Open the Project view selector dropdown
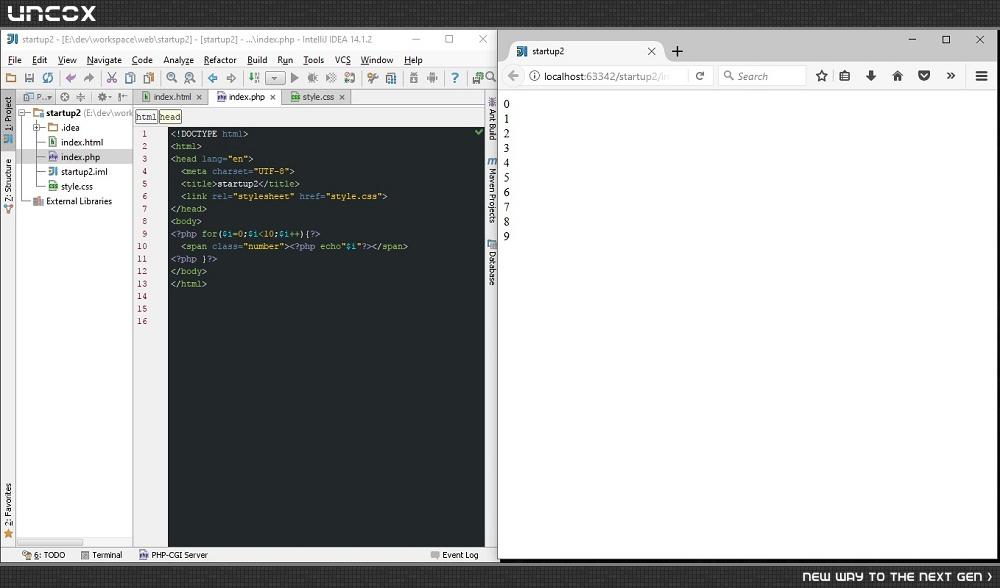The height and width of the screenshot is (588, 1000). (x=38, y=97)
